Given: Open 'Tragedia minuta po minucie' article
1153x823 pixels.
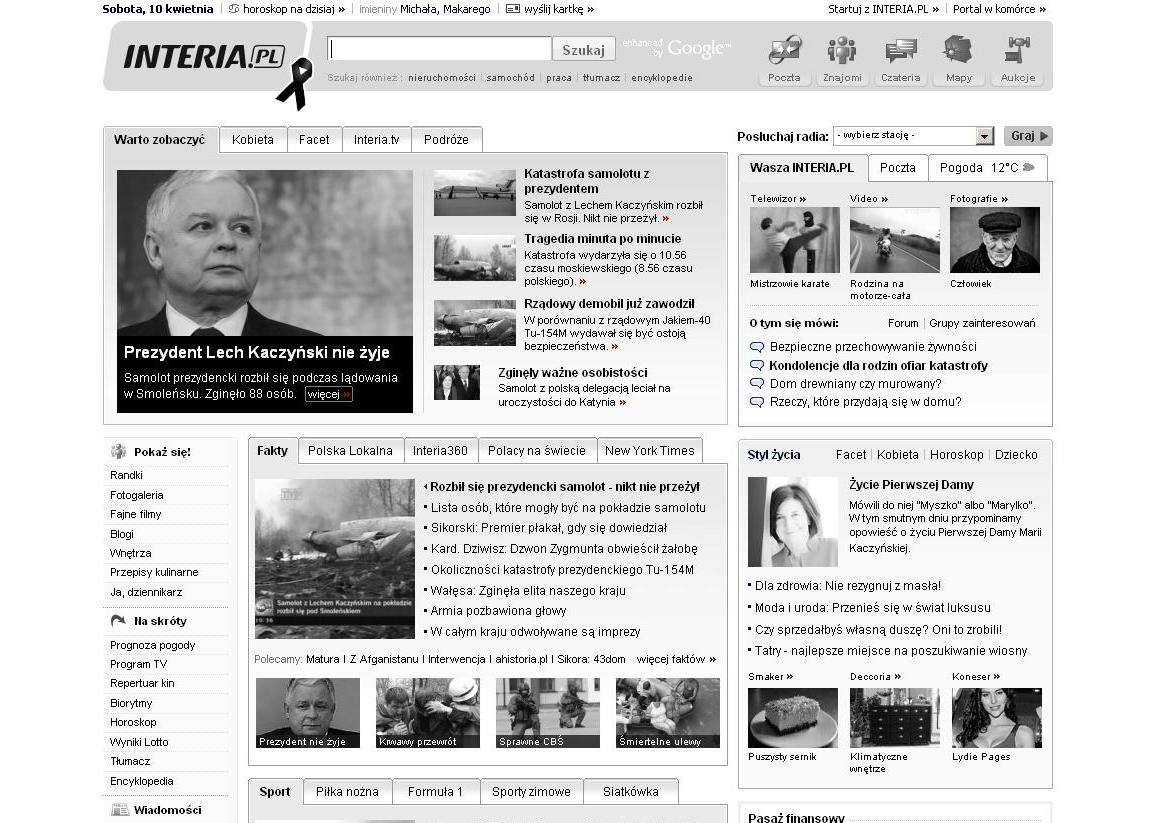Looking at the screenshot, I should coord(602,238).
